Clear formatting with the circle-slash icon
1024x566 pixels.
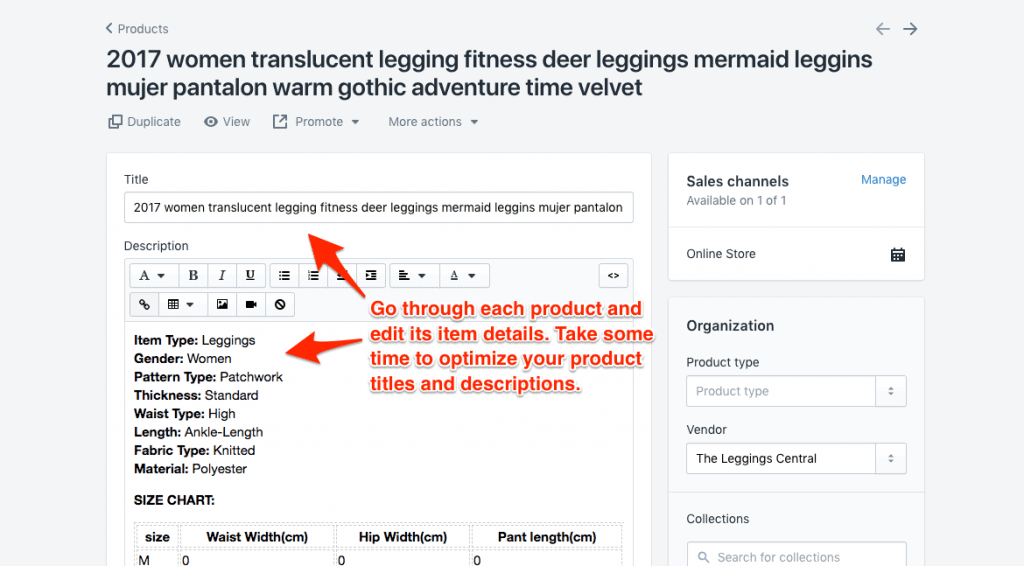click(280, 304)
